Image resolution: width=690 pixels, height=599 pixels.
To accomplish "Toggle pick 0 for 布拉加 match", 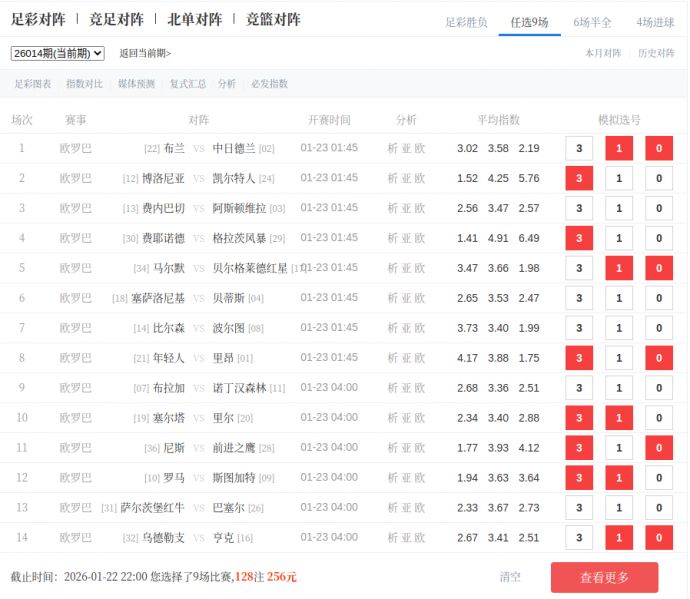I will [x=658, y=388].
